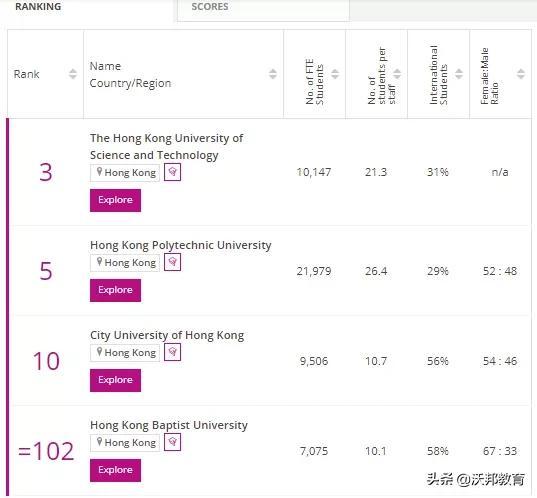Viewport: 537px width, 498px height.
Task: Sort by International Students arrows
Action: coord(459,74)
